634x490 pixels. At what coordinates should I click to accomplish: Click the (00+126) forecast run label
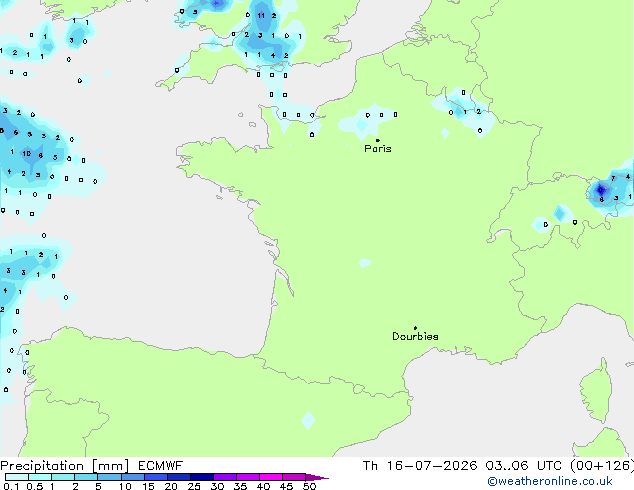[602, 466]
